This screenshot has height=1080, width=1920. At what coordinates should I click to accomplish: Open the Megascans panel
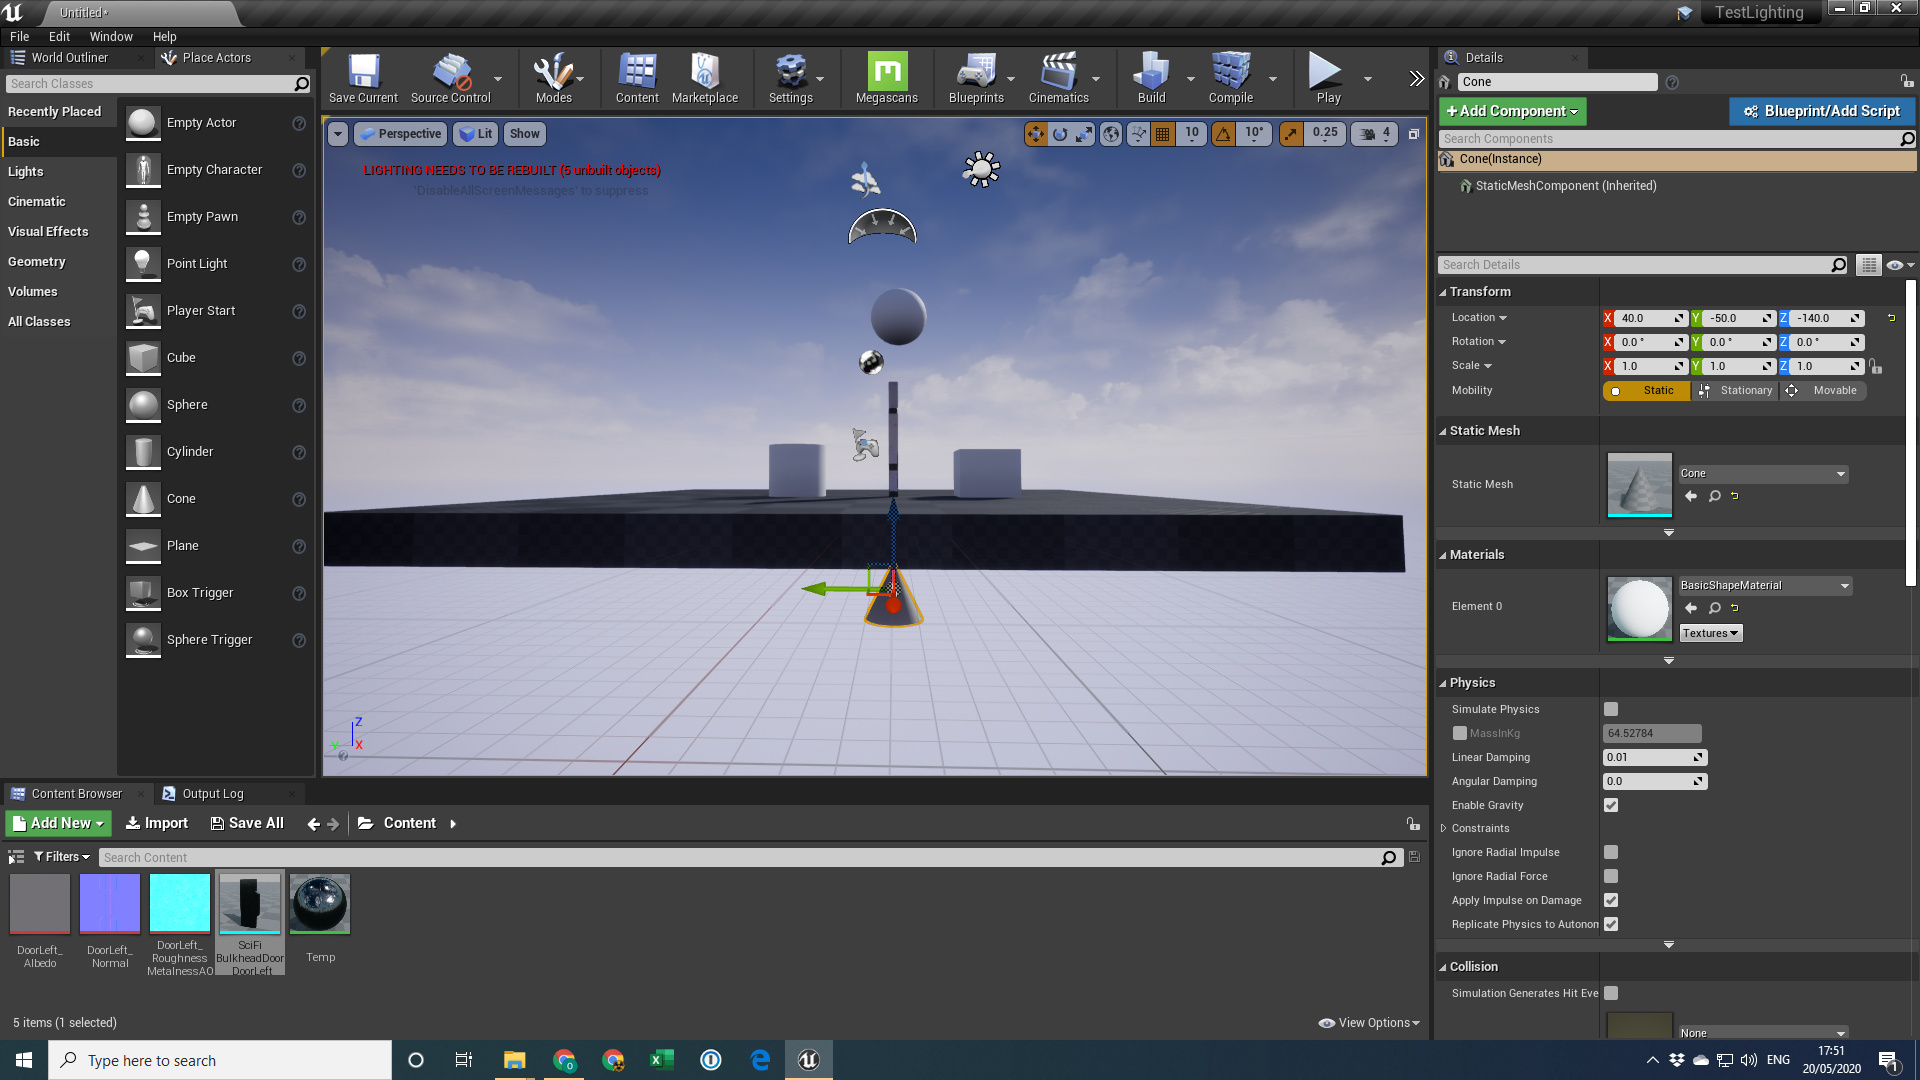tap(885, 78)
